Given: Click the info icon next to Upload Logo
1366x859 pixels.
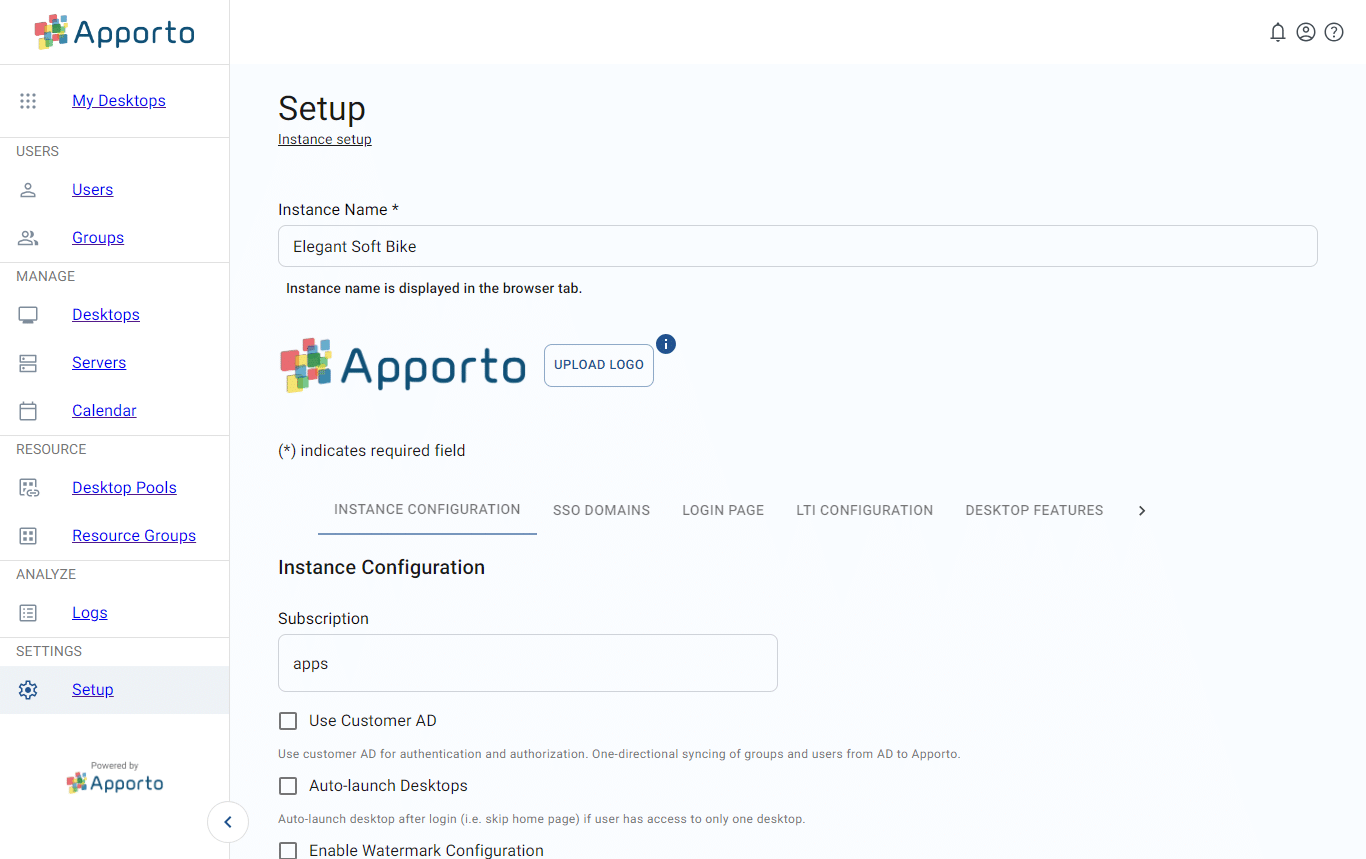Looking at the screenshot, I should (666, 343).
